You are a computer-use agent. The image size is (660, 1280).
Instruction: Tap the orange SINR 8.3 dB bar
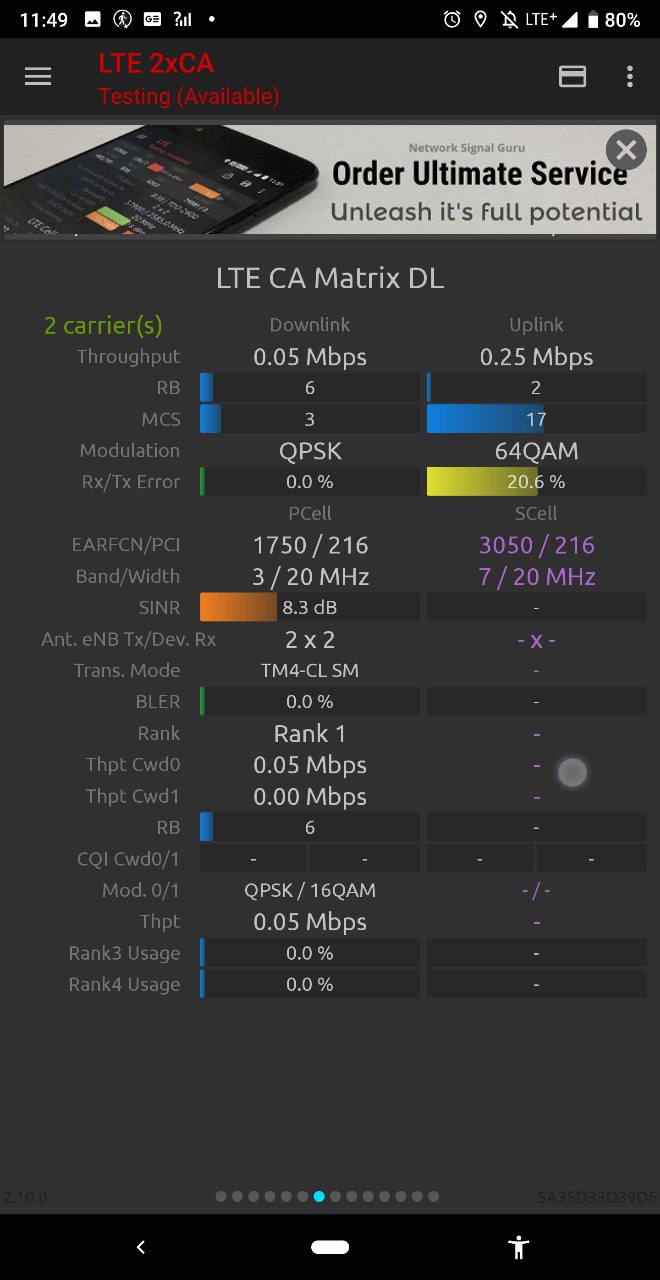[310, 607]
